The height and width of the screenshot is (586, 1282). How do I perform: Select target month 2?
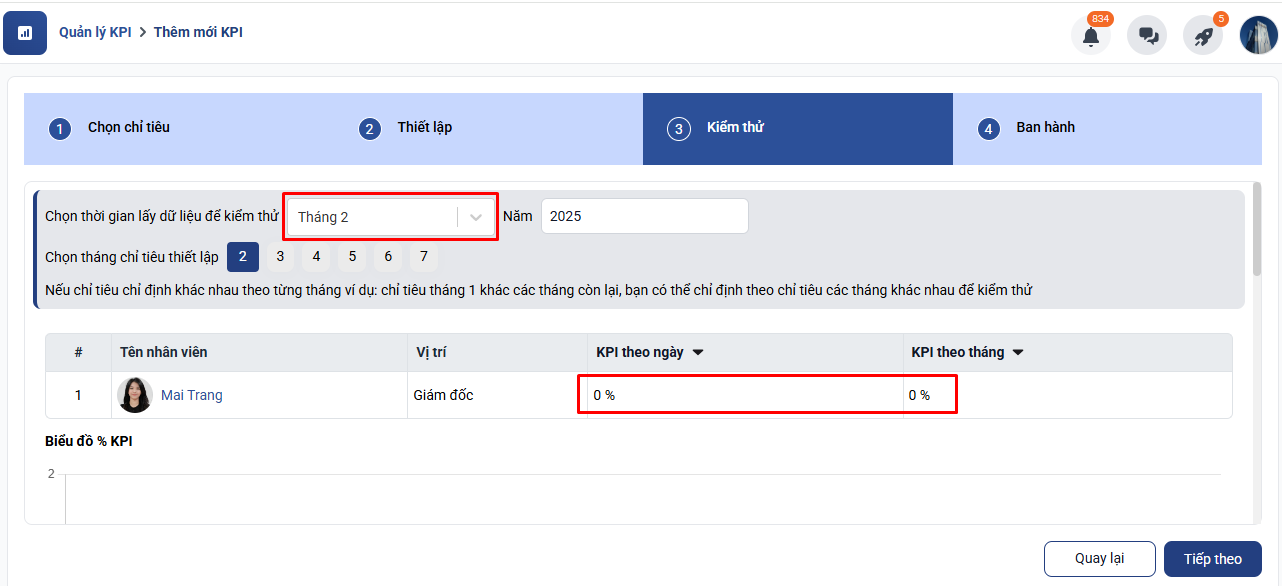[x=243, y=257]
